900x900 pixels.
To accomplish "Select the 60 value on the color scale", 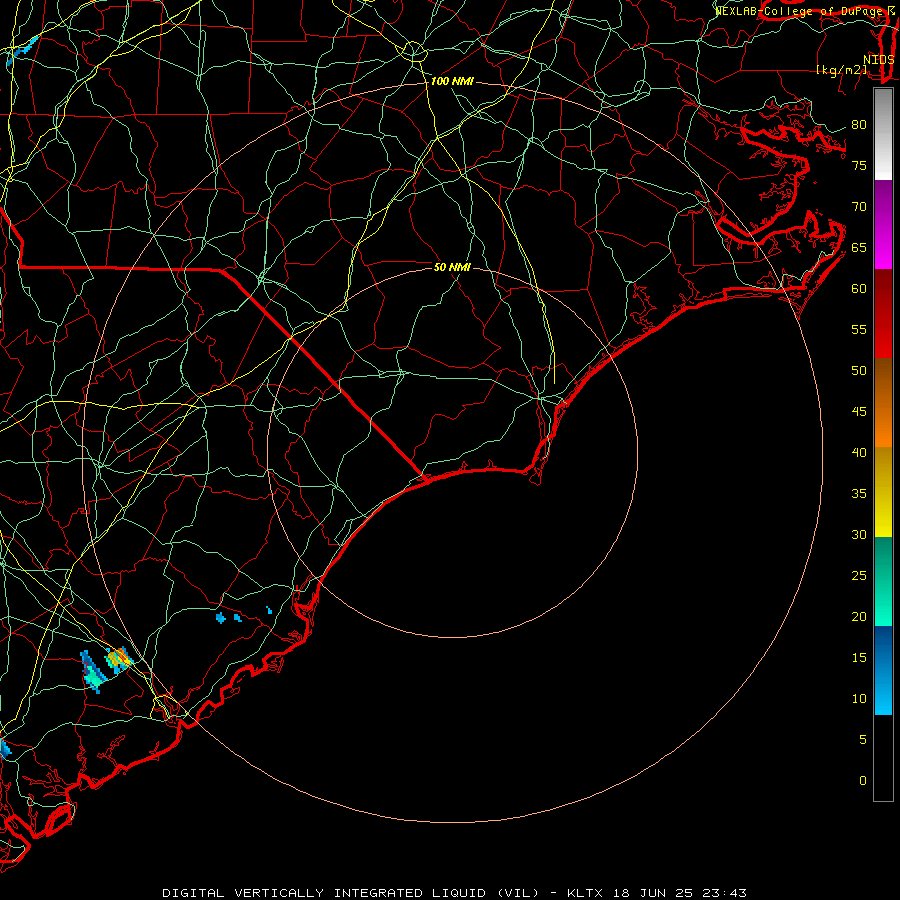I will [x=859, y=289].
